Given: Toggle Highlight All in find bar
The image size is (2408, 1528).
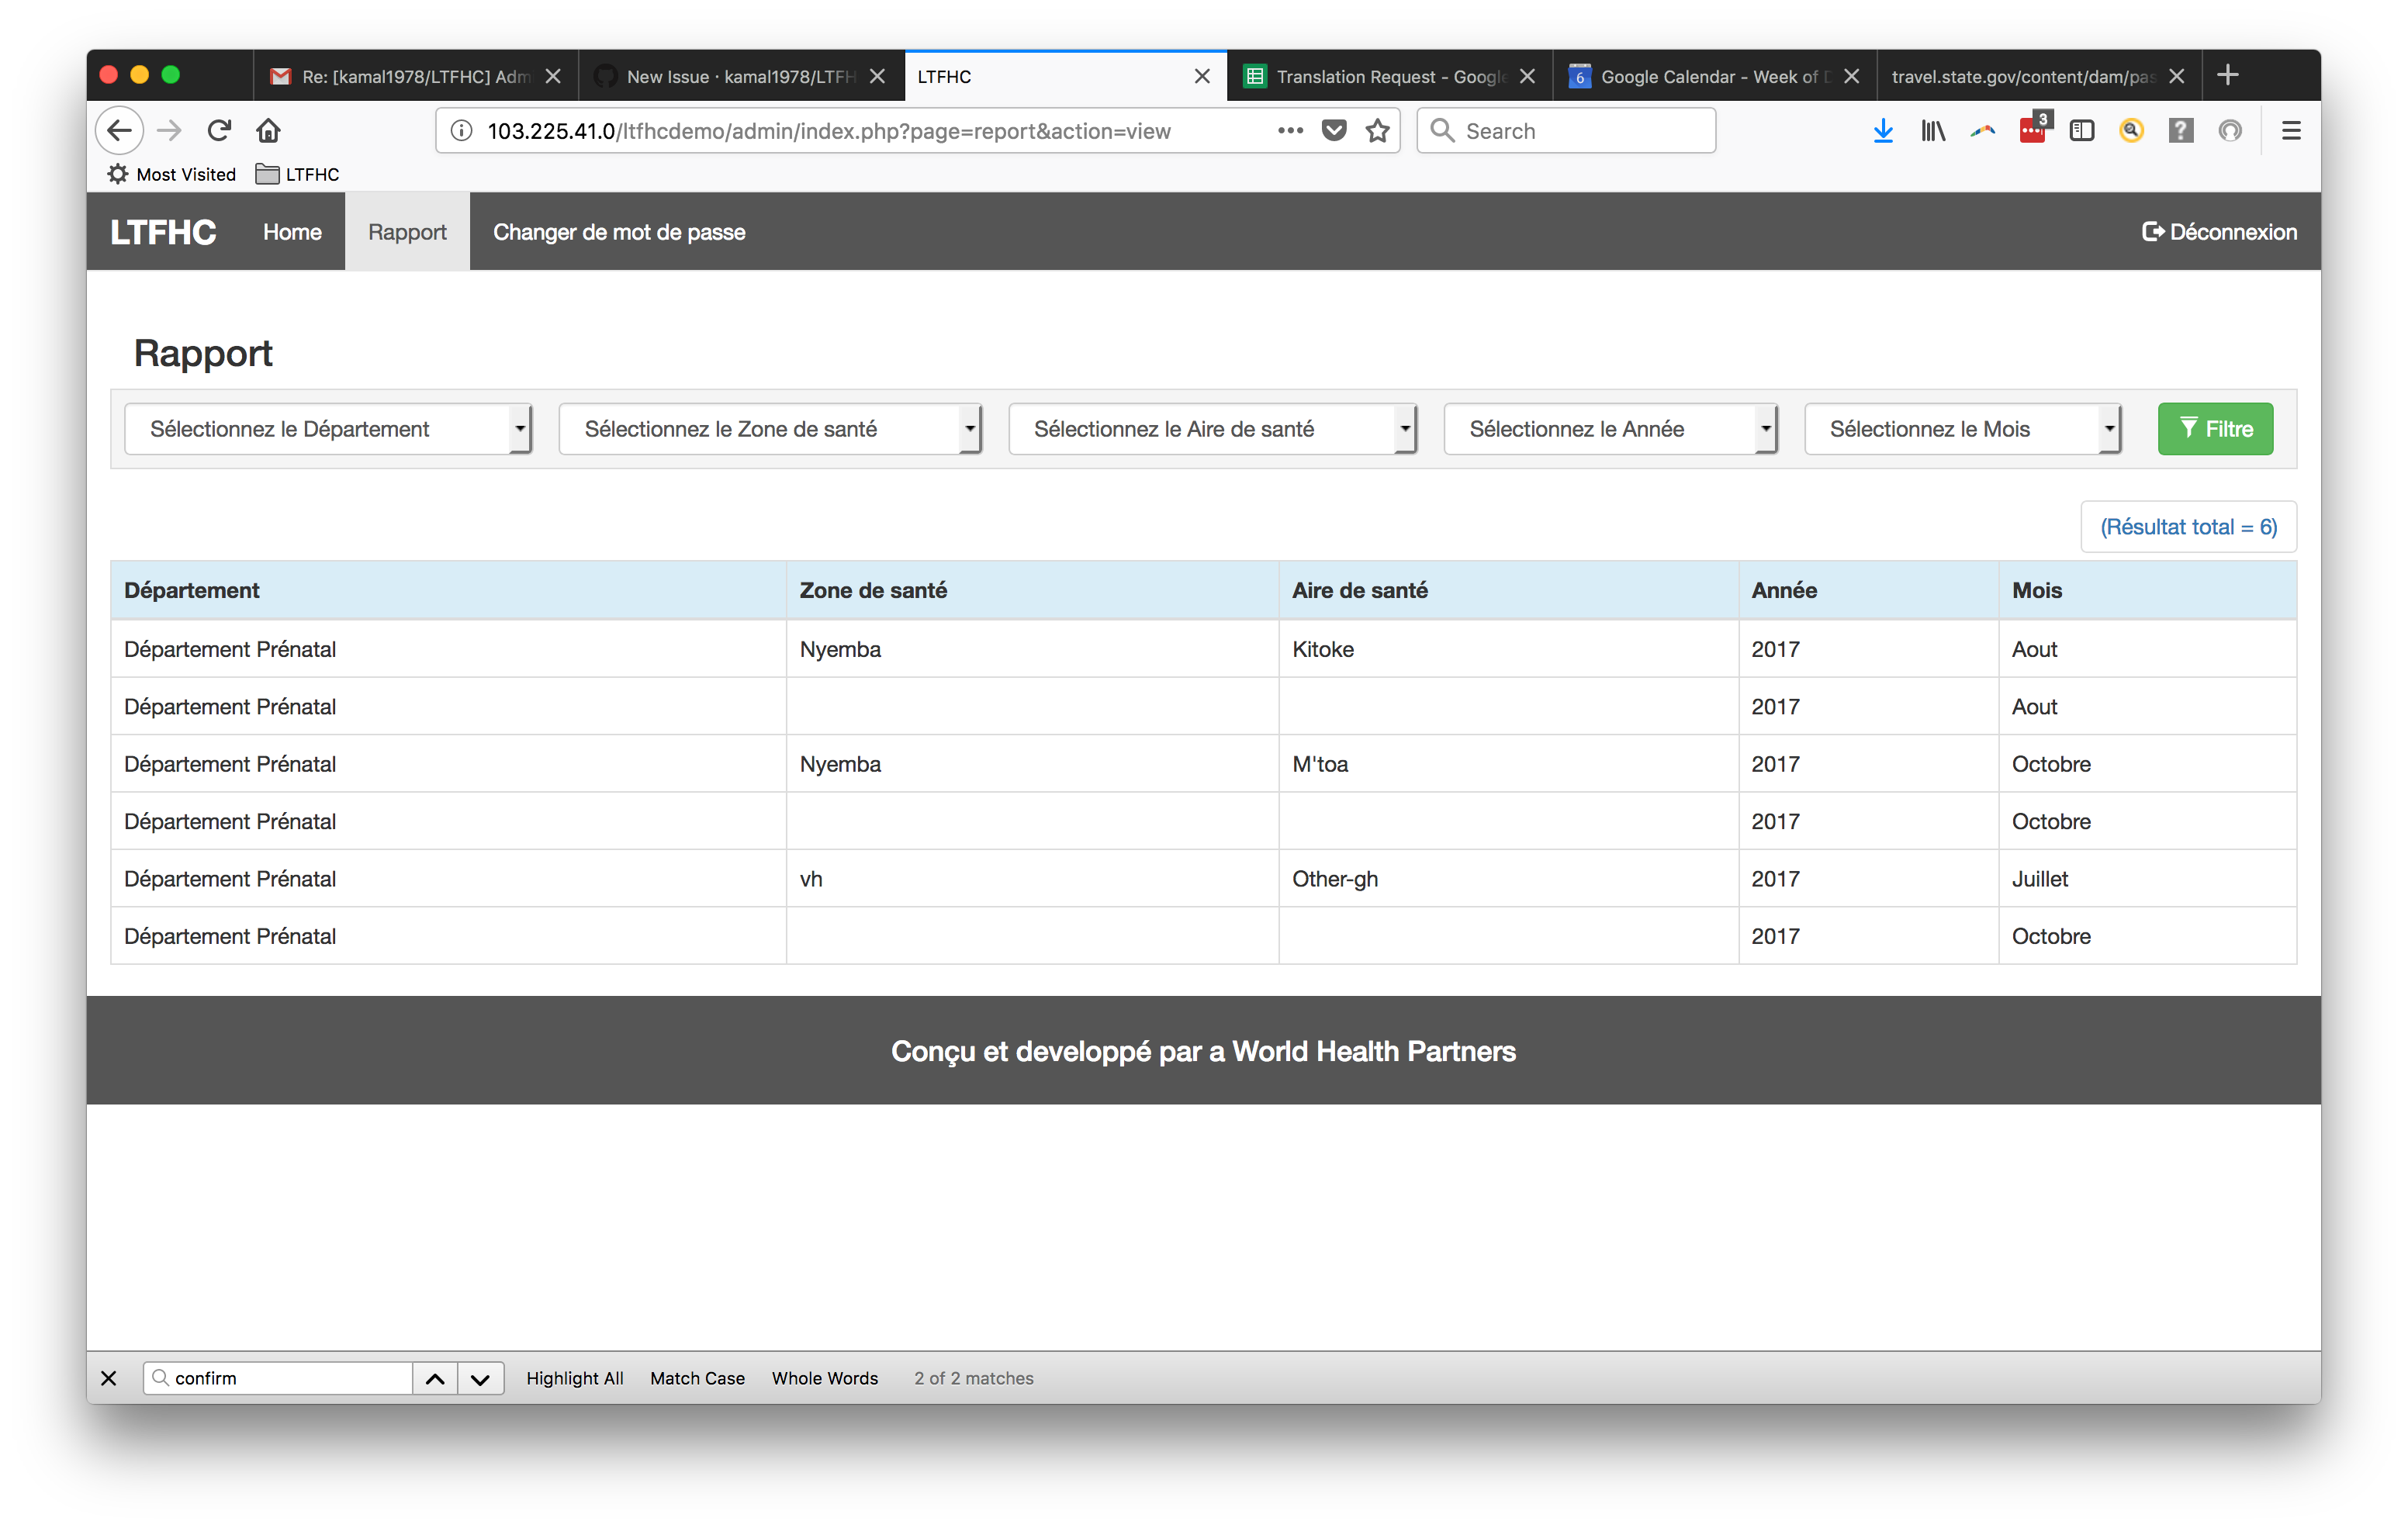Looking at the screenshot, I should 574,1378.
